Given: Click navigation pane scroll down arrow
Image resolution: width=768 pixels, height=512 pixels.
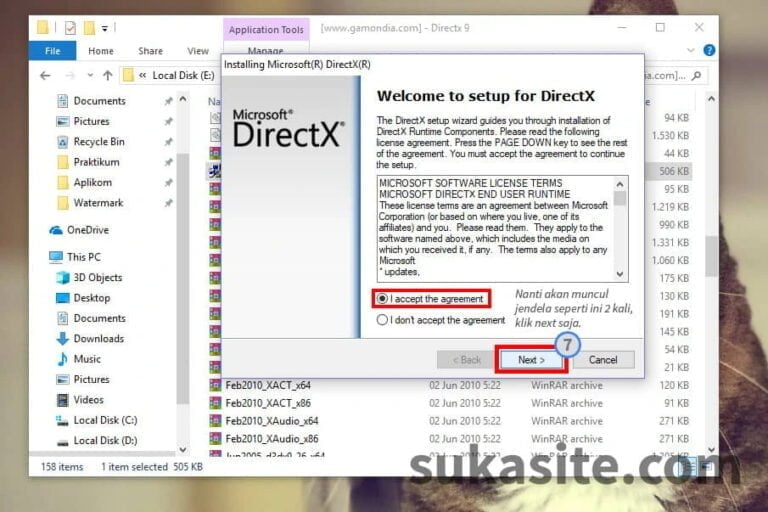Looking at the screenshot, I should pyautogui.click(x=183, y=450).
